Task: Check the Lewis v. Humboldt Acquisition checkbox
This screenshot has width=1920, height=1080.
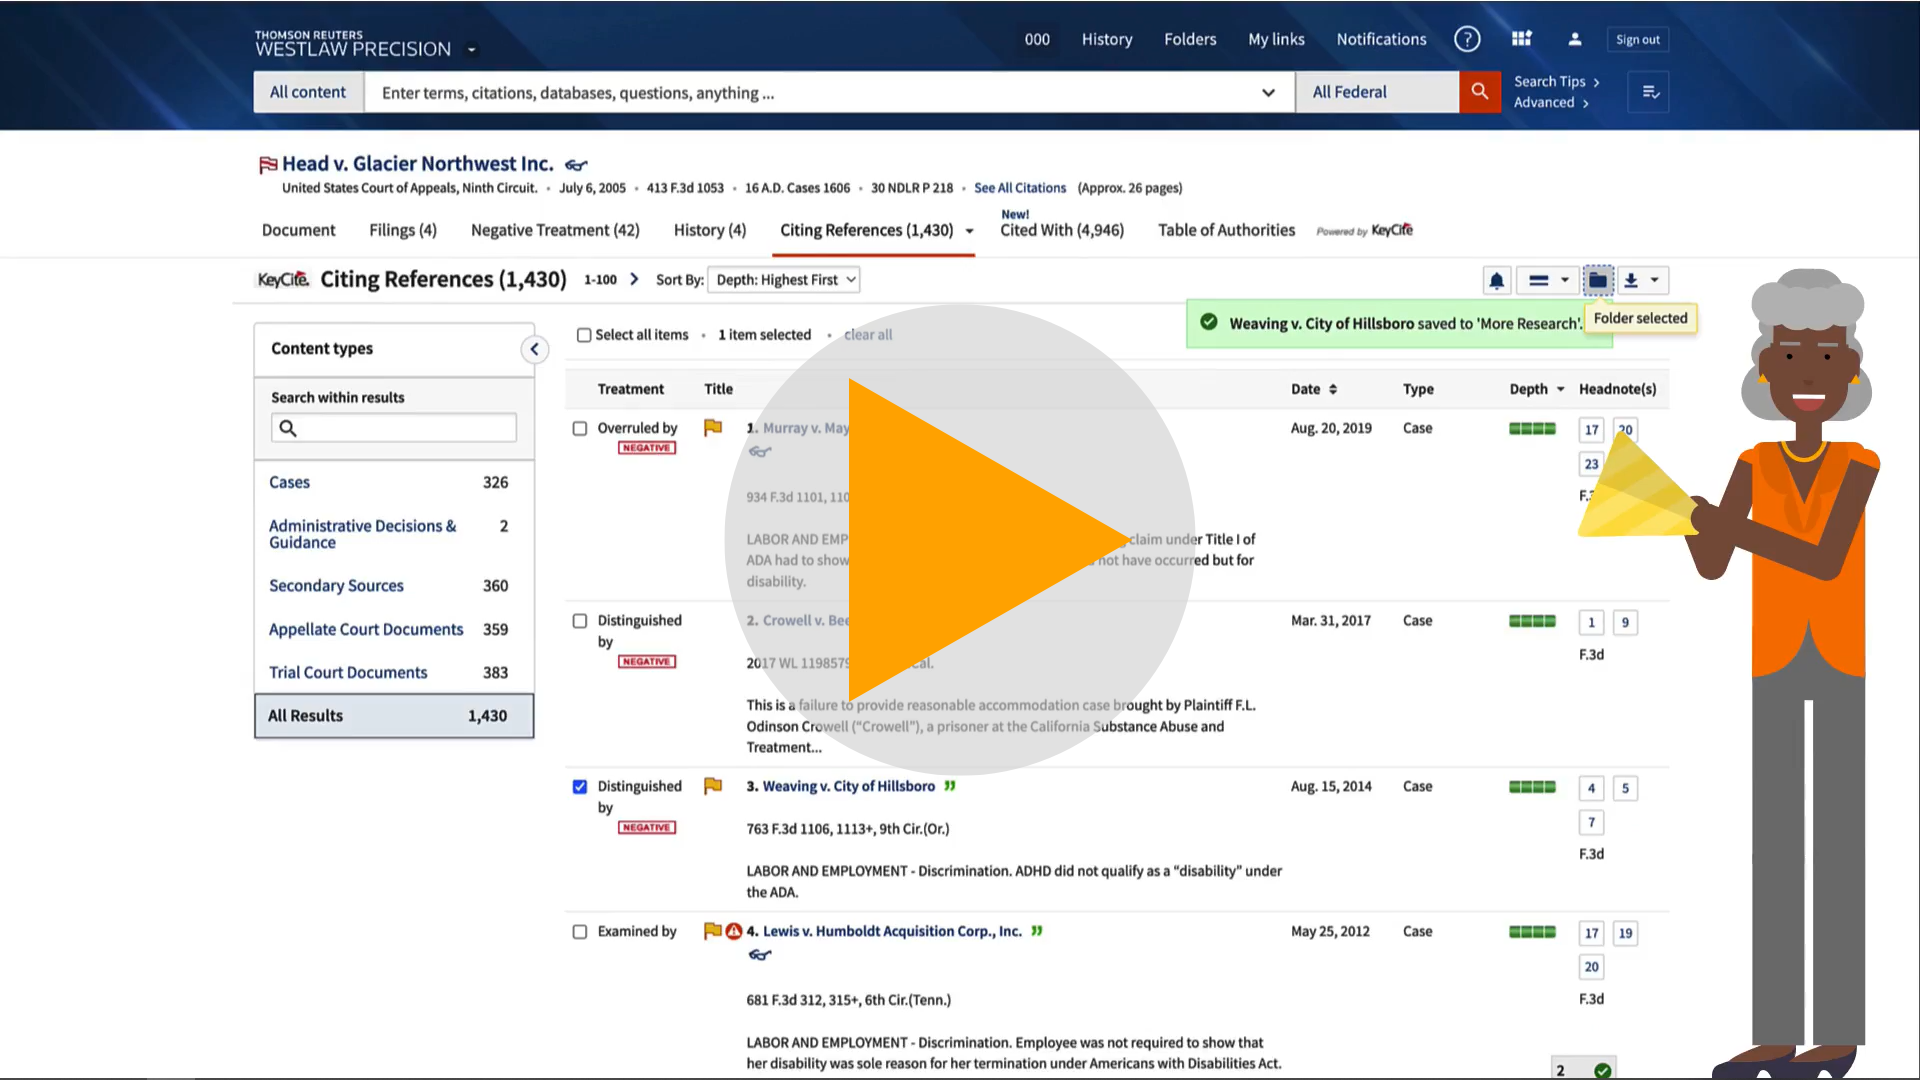Action: (580, 932)
